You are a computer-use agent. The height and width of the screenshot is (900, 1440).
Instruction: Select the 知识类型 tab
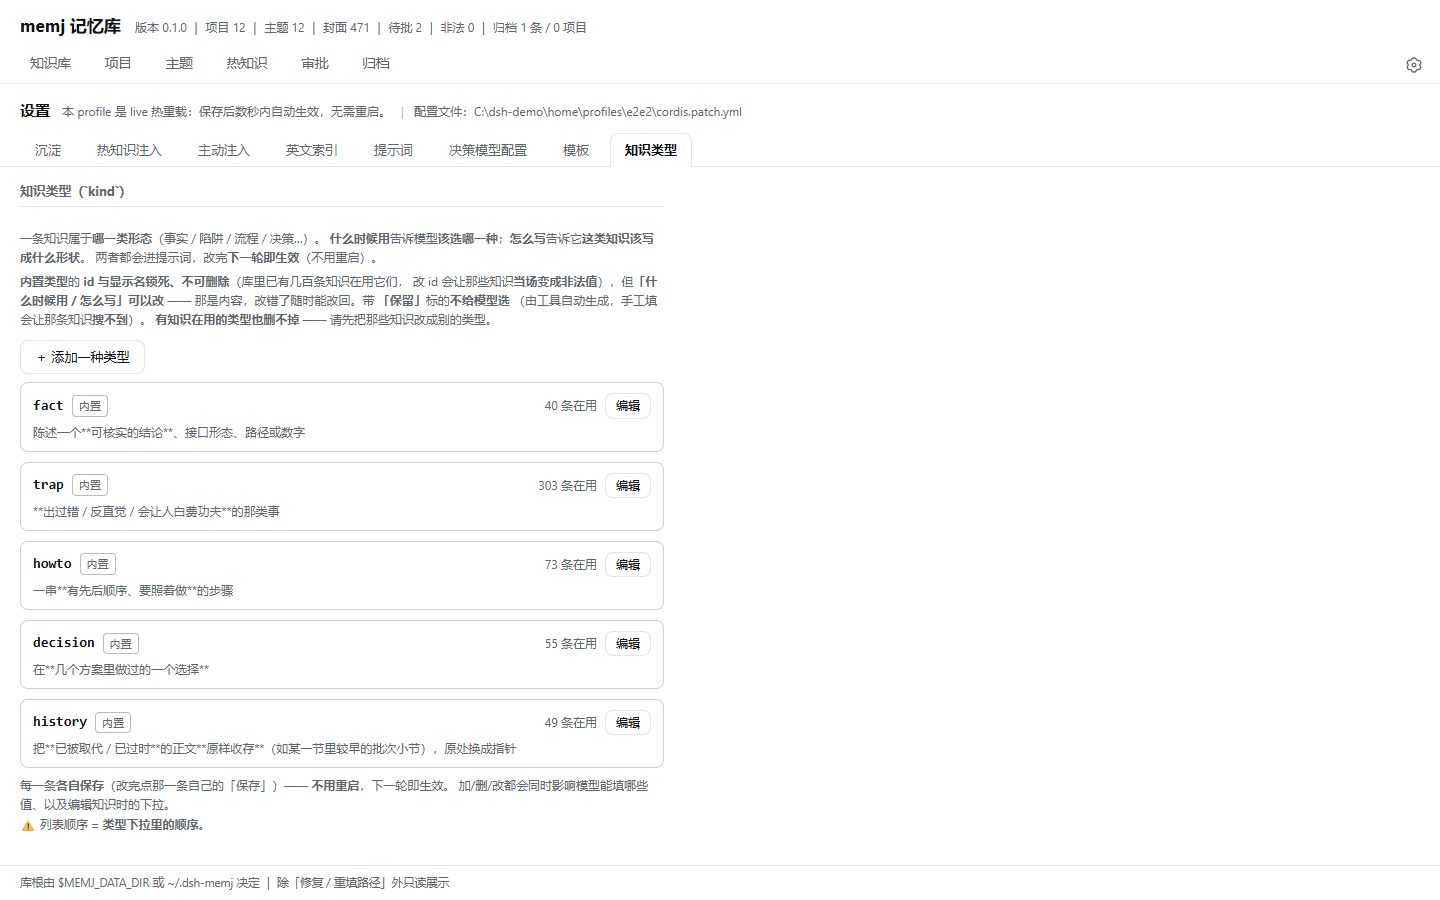[x=651, y=150]
